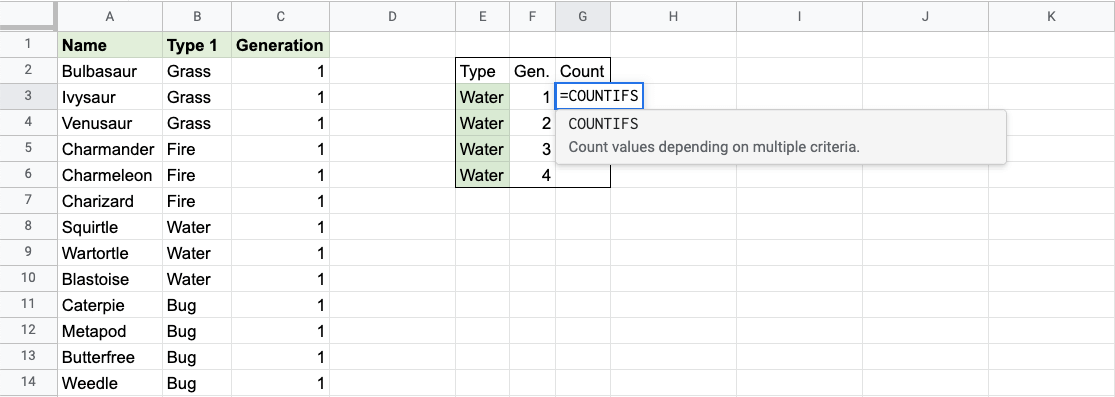Select the Bulbasaur cell

point(110,71)
